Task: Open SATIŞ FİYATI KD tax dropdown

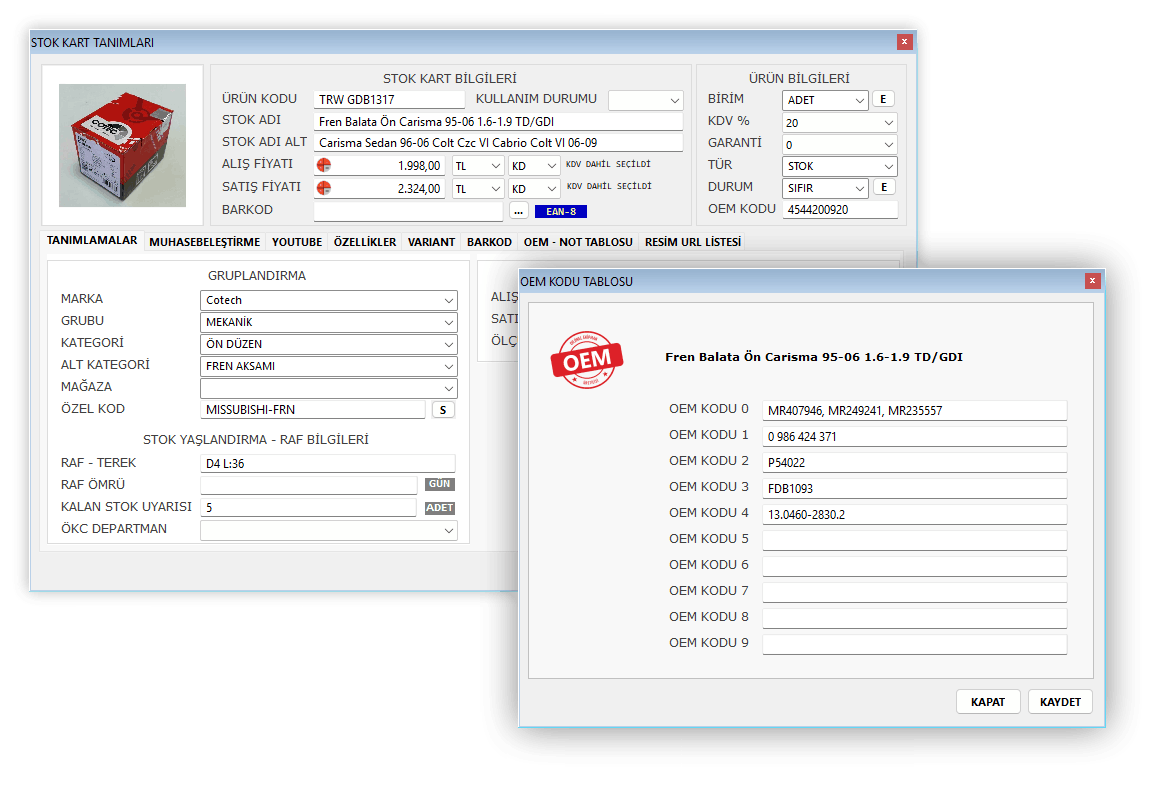Action: coord(534,189)
